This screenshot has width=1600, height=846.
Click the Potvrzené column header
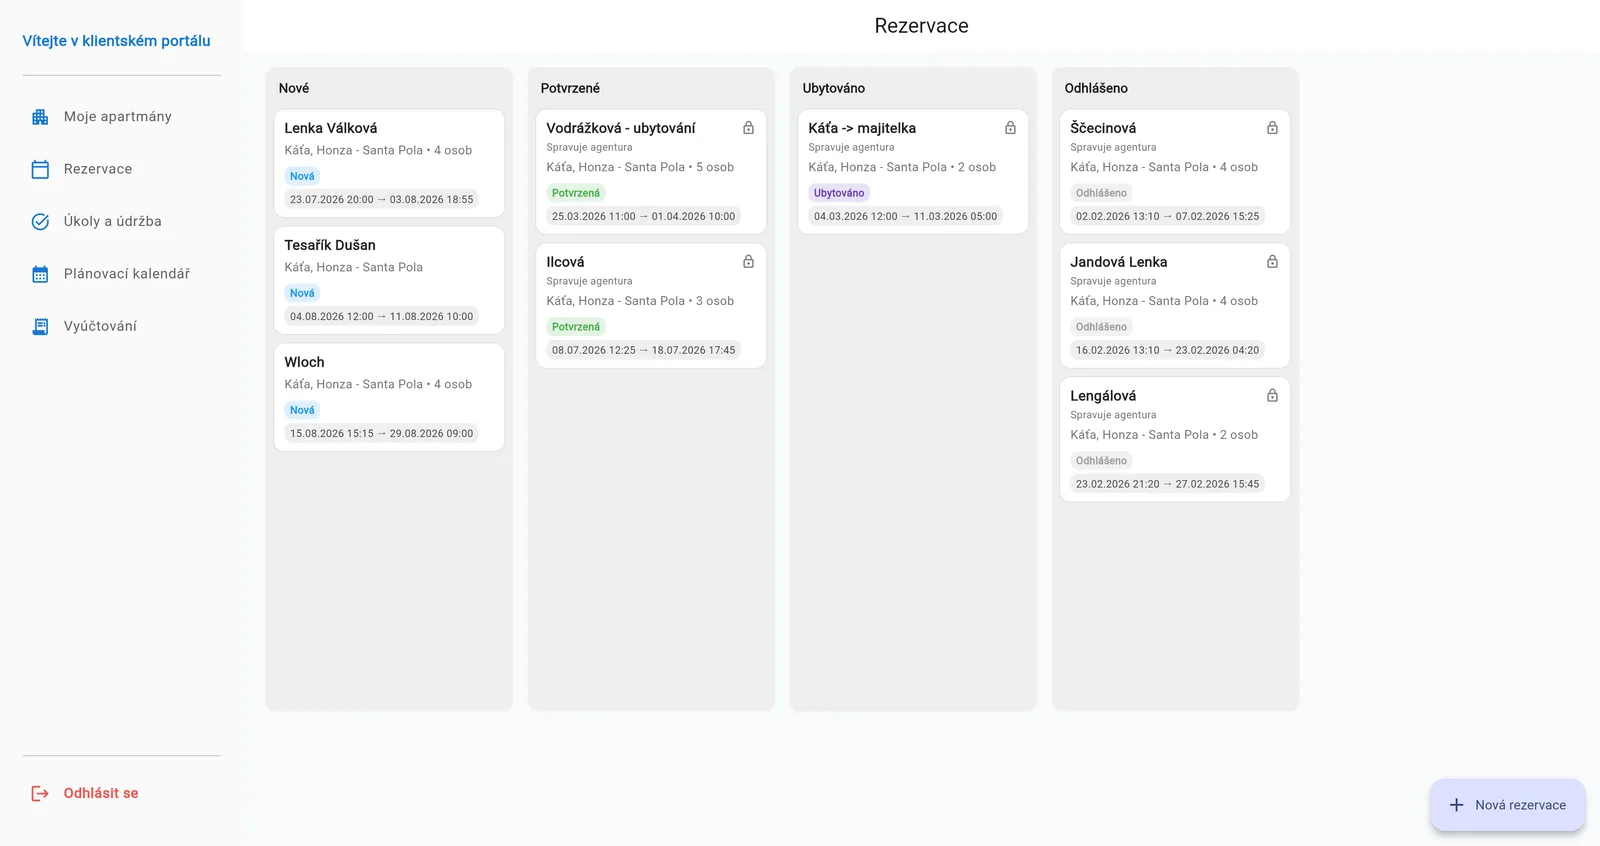click(x=570, y=88)
